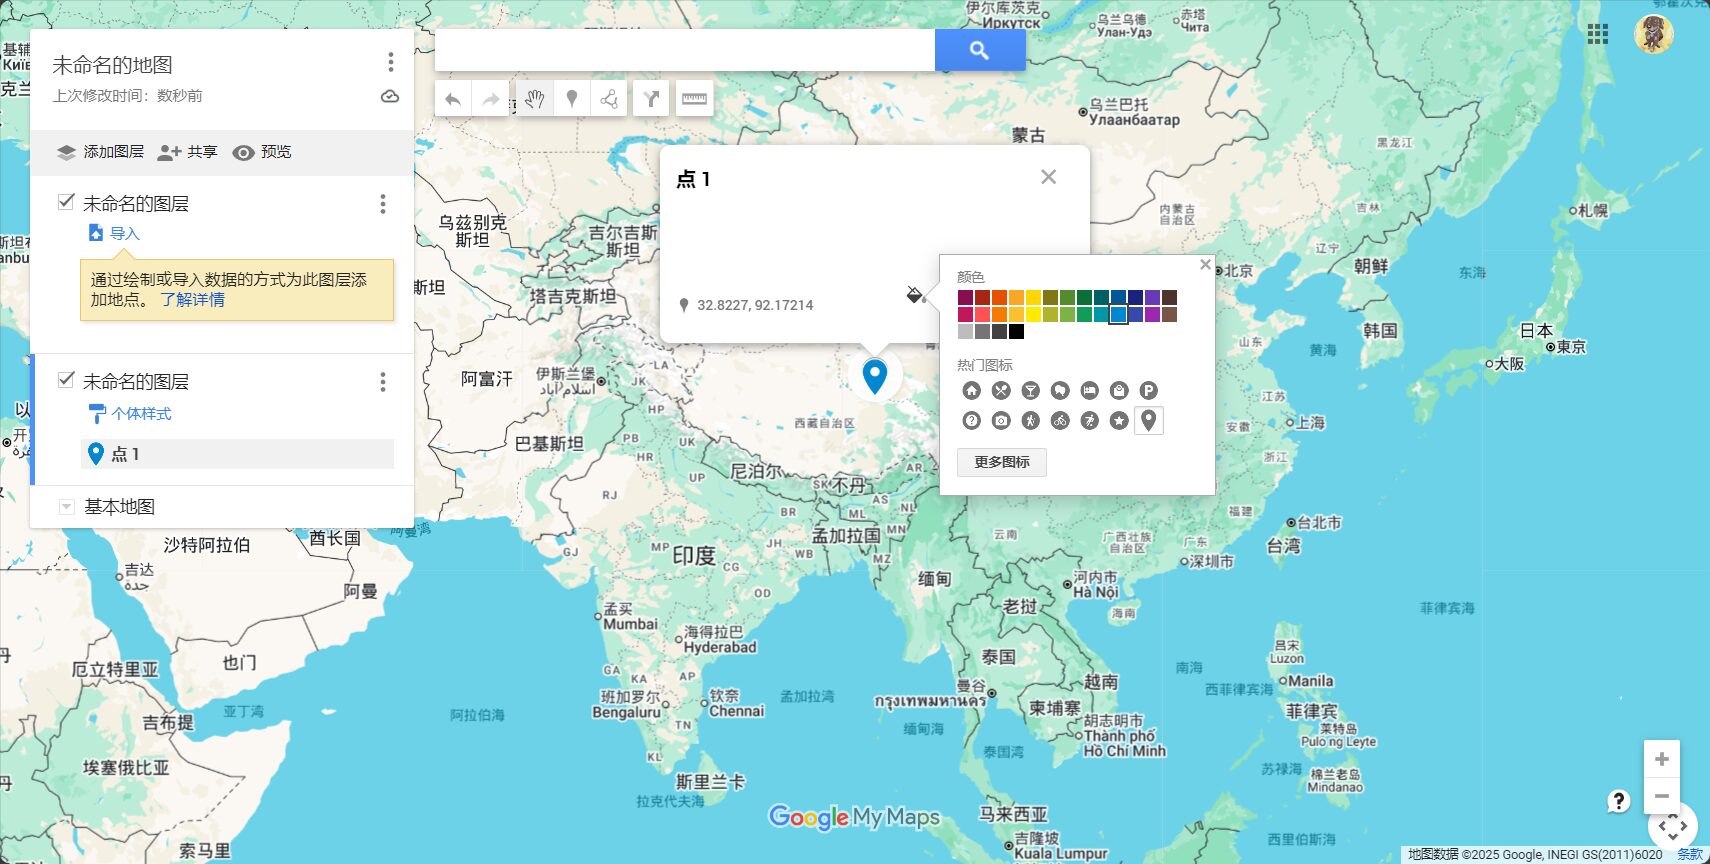Choose the house icon for marker

(972, 390)
